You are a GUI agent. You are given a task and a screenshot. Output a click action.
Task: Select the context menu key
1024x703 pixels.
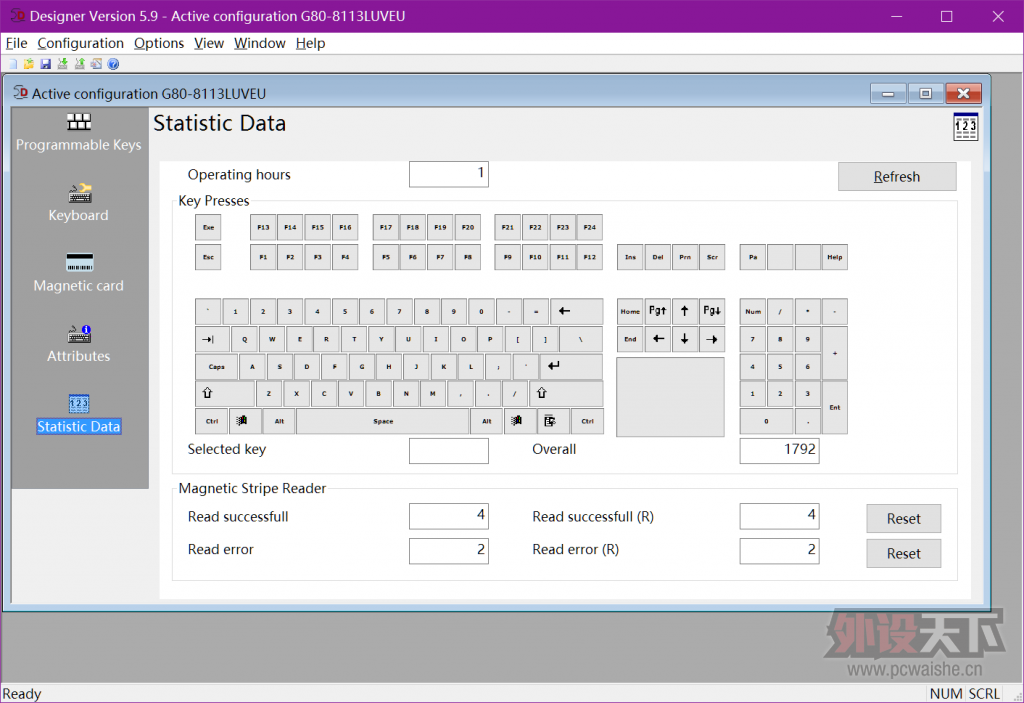[x=553, y=421]
